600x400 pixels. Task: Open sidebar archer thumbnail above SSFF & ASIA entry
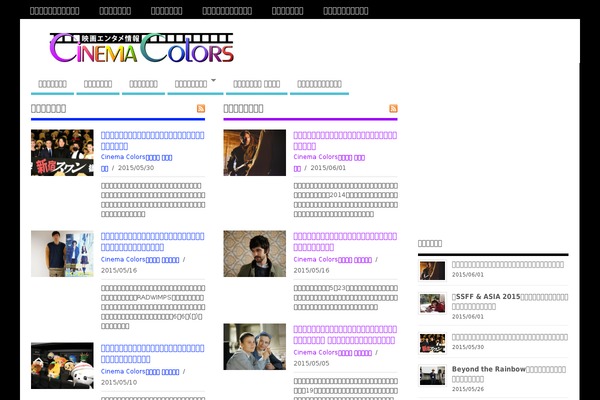click(x=432, y=271)
